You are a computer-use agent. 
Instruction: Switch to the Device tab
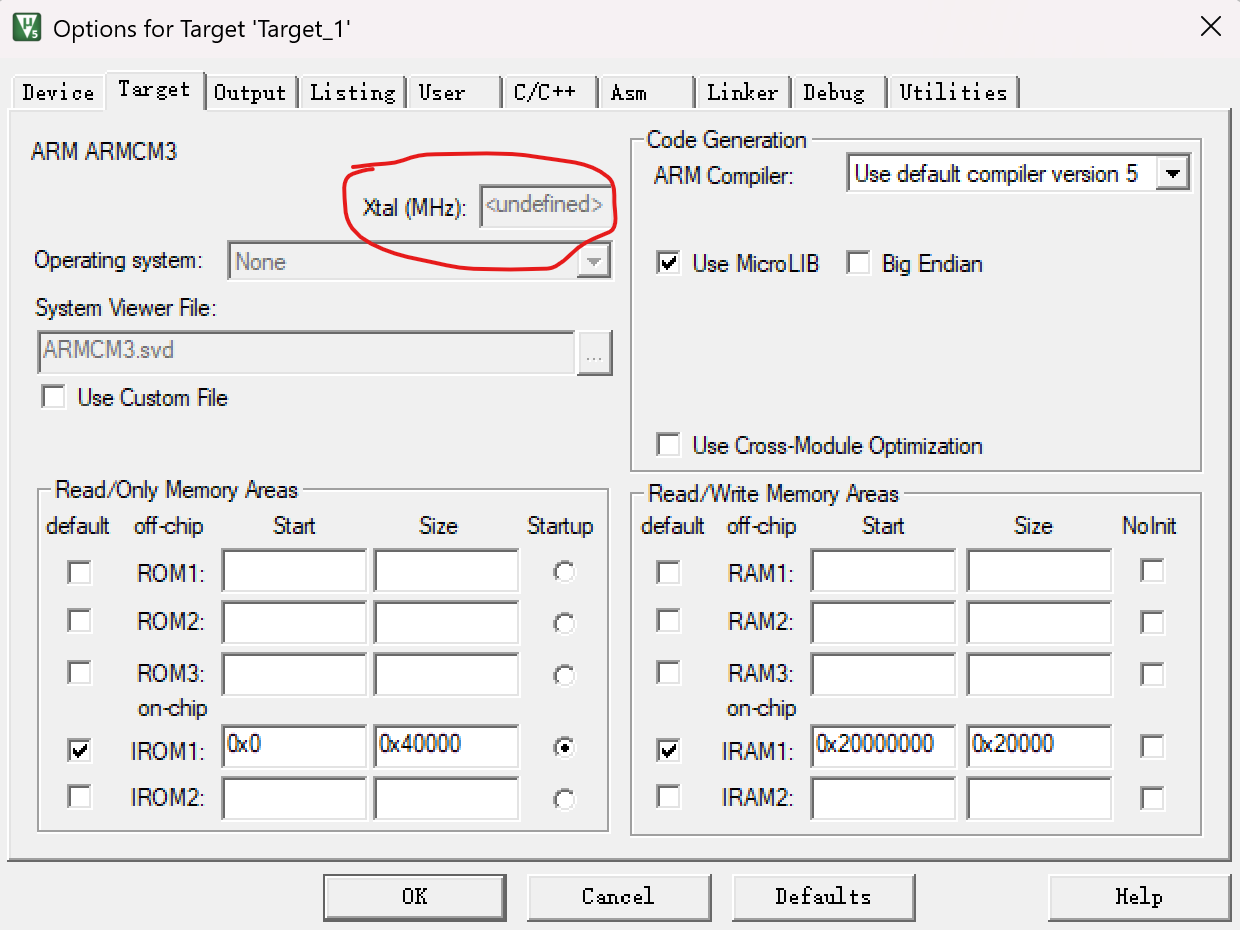[x=58, y=92]
